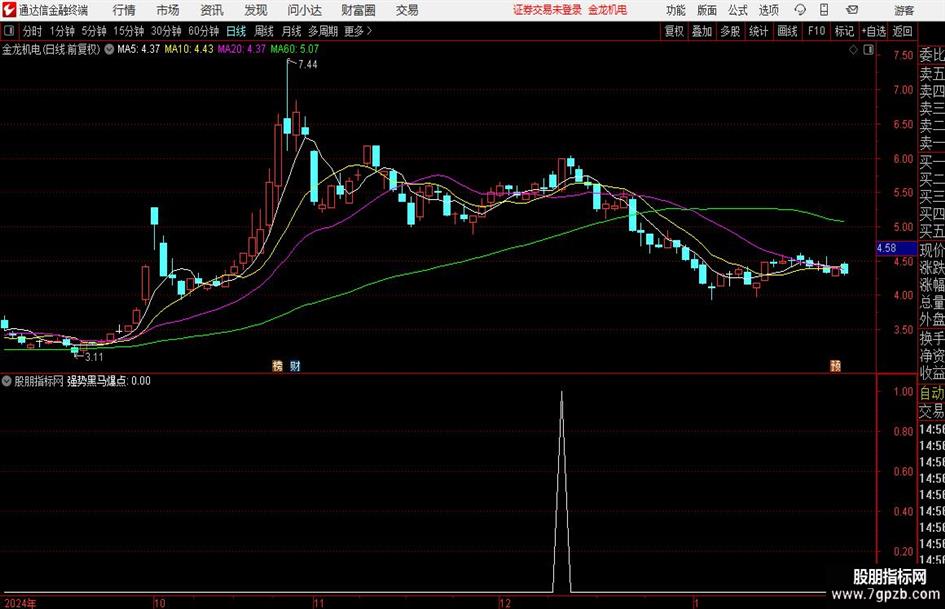Click the 多股 multi-stock button
This screenshot has height=609, width=945.
click(730, 31)
